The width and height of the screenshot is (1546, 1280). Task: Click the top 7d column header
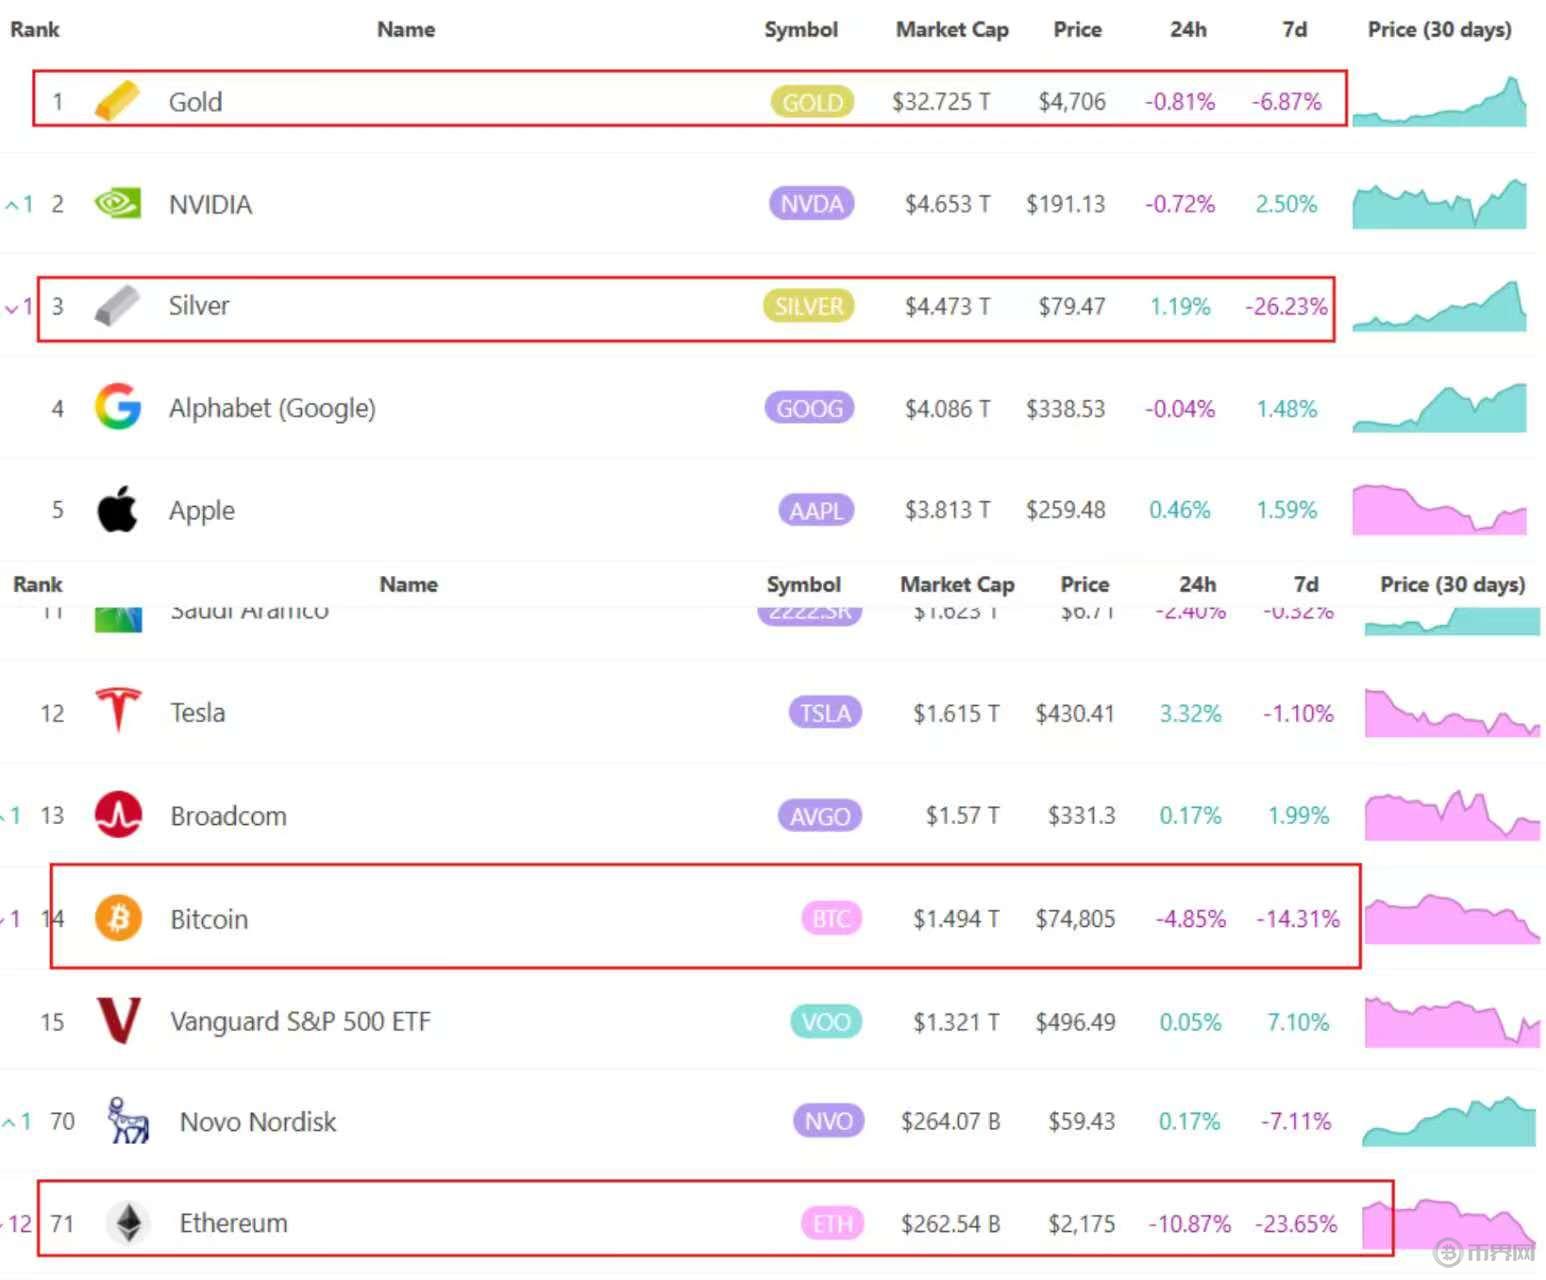(1294, 30)
